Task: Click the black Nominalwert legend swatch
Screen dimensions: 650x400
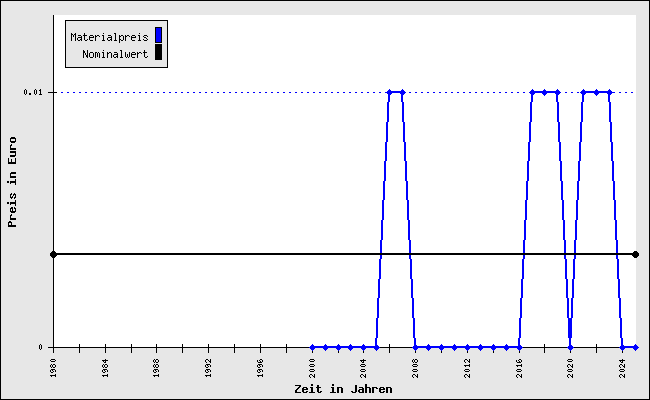Action: (158, 52)
